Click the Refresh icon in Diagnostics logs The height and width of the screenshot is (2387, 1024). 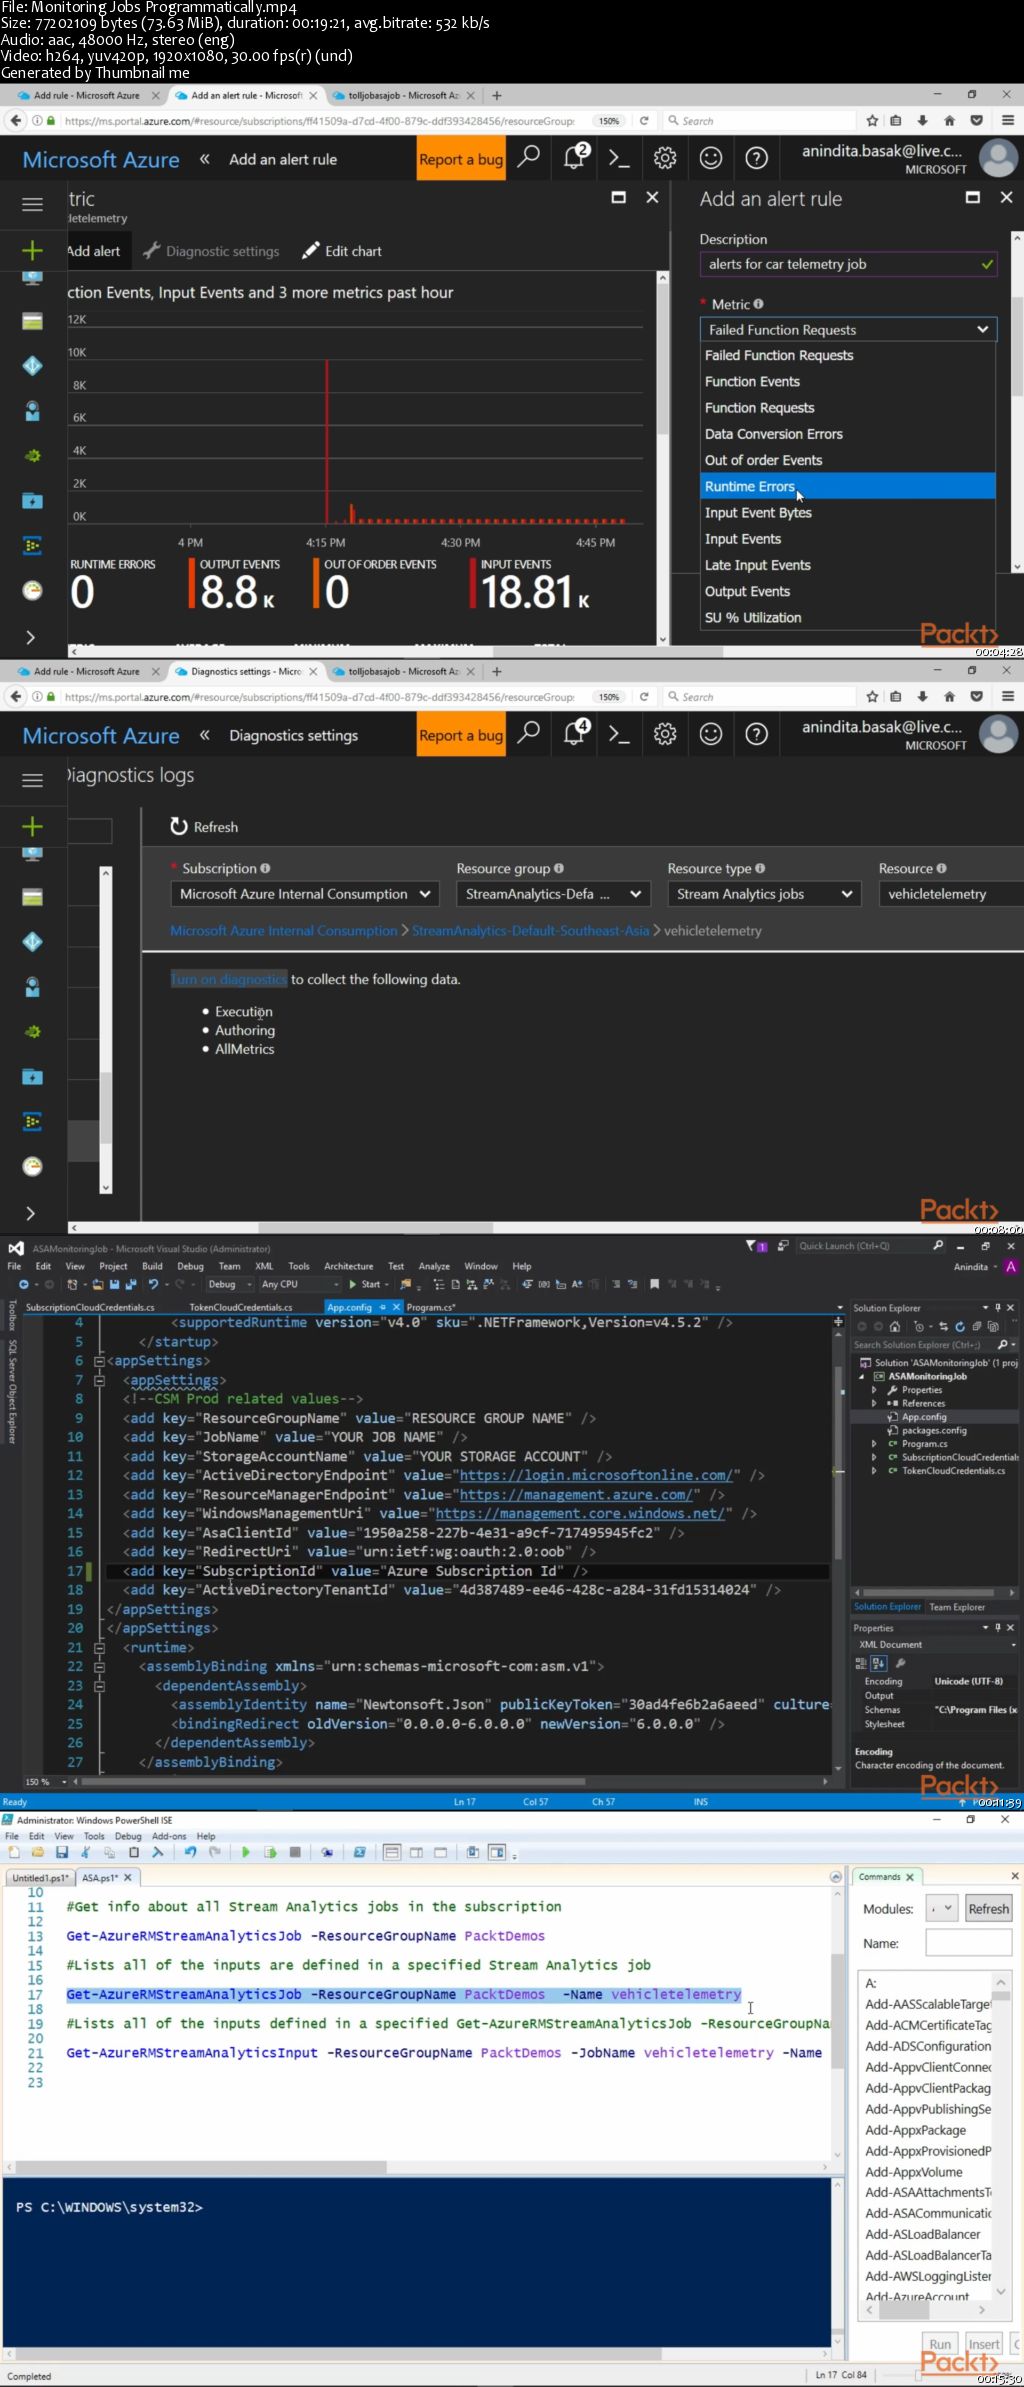coord(179,826)
